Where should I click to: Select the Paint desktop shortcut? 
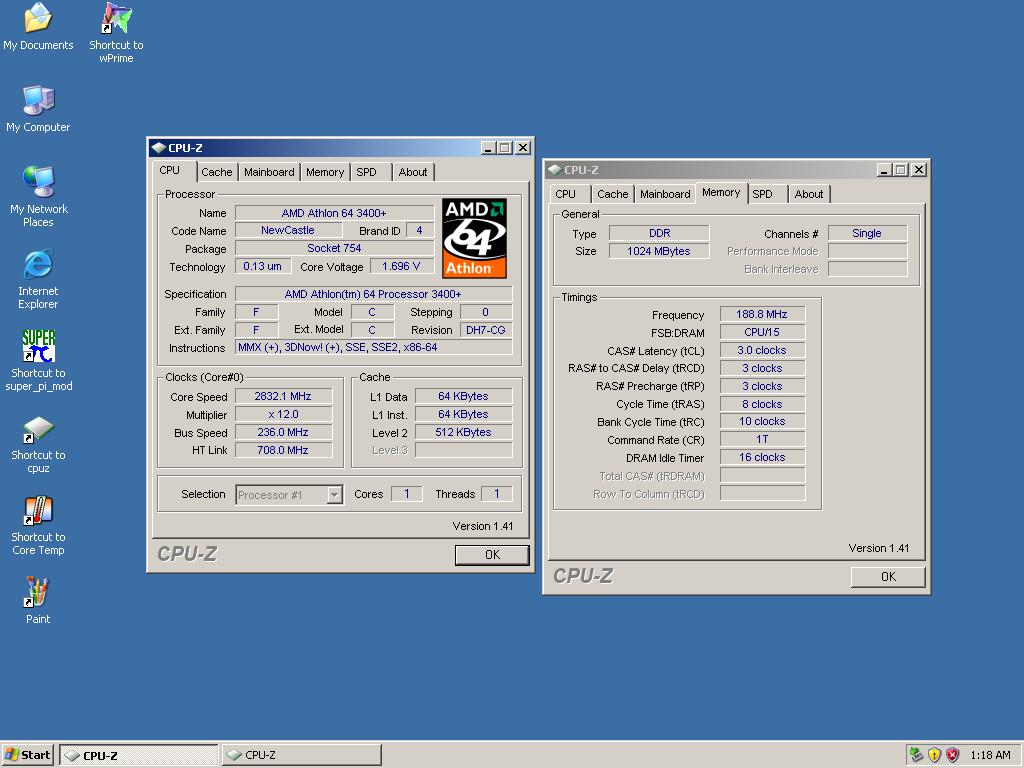pyautogui.click(x=38, y=600)
